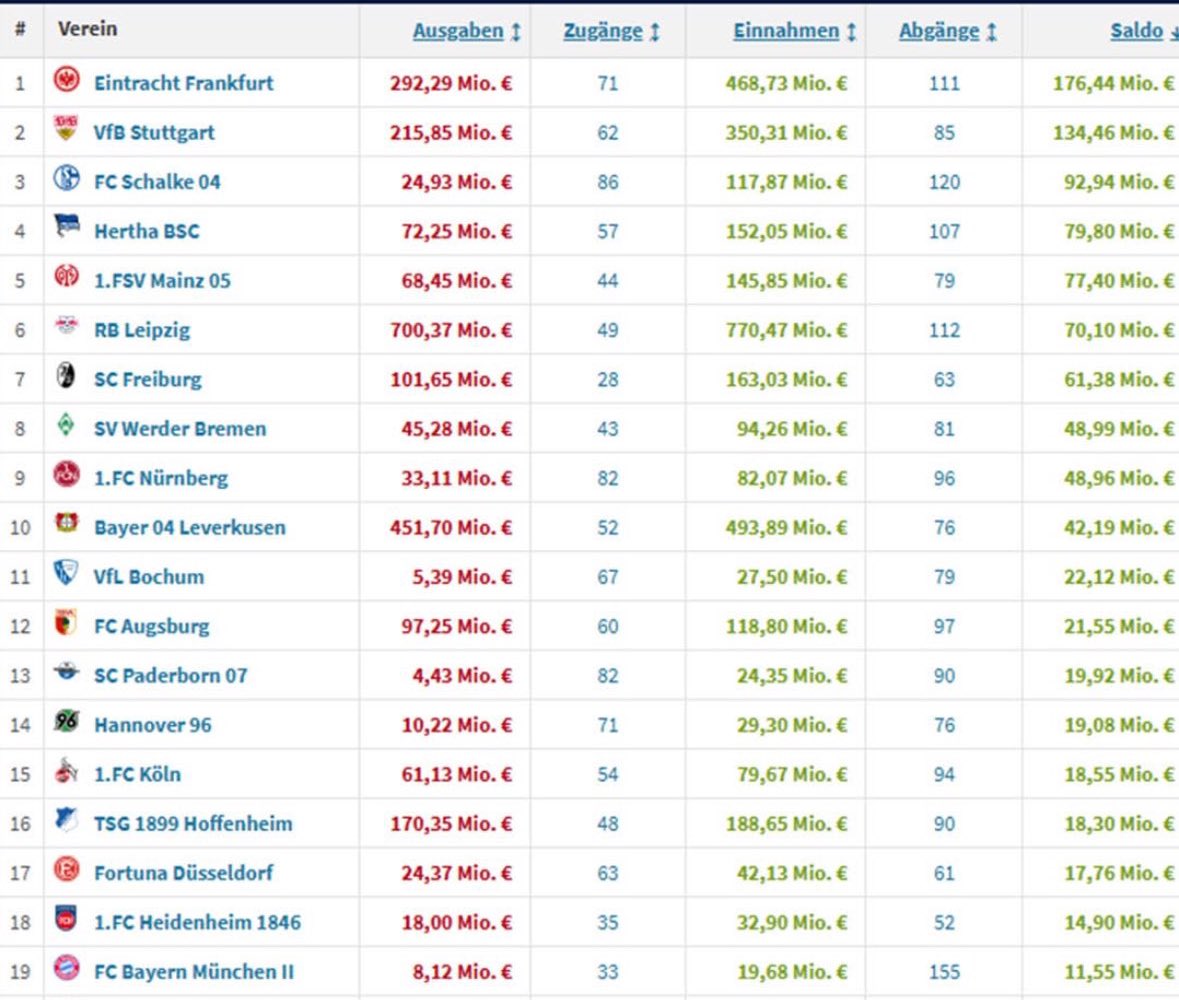Click the SC Freiburg crest icon

point(66,374)
